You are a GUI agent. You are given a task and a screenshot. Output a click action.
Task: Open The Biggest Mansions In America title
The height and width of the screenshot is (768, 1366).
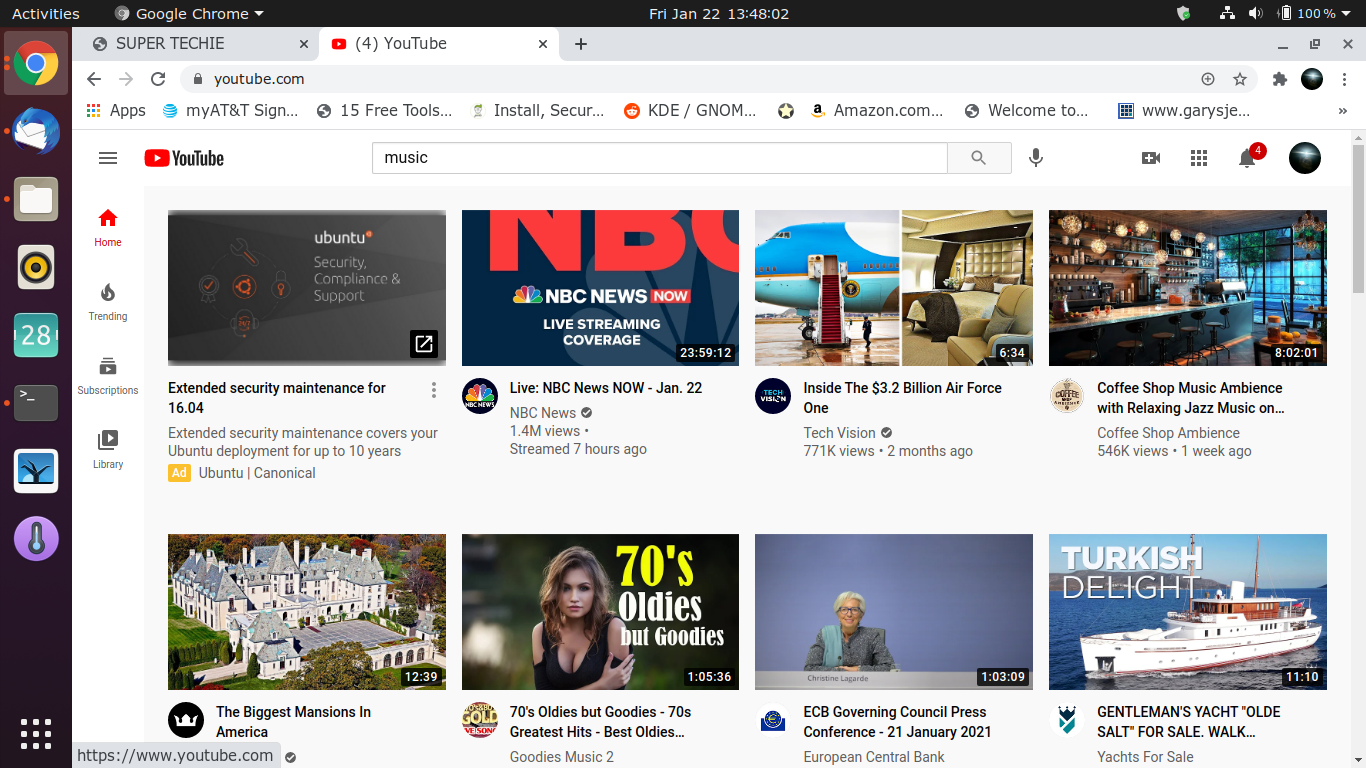(293, 722)
